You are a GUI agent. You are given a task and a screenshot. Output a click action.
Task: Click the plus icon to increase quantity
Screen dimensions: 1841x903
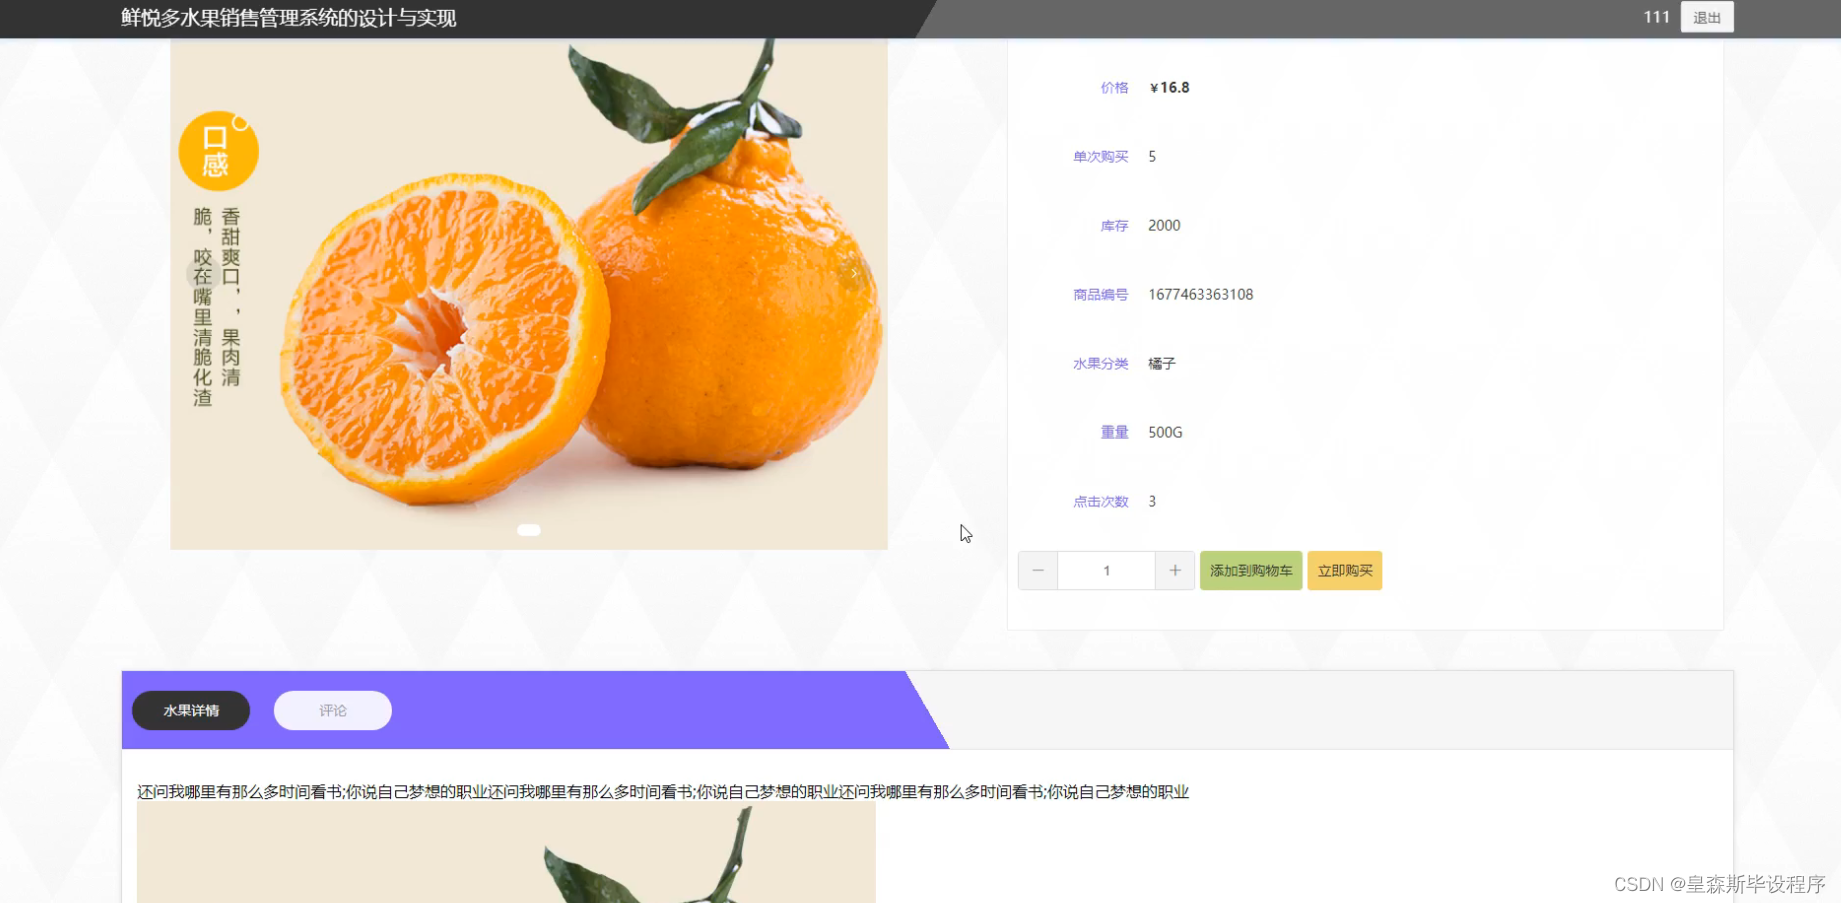coord(1174,570)
